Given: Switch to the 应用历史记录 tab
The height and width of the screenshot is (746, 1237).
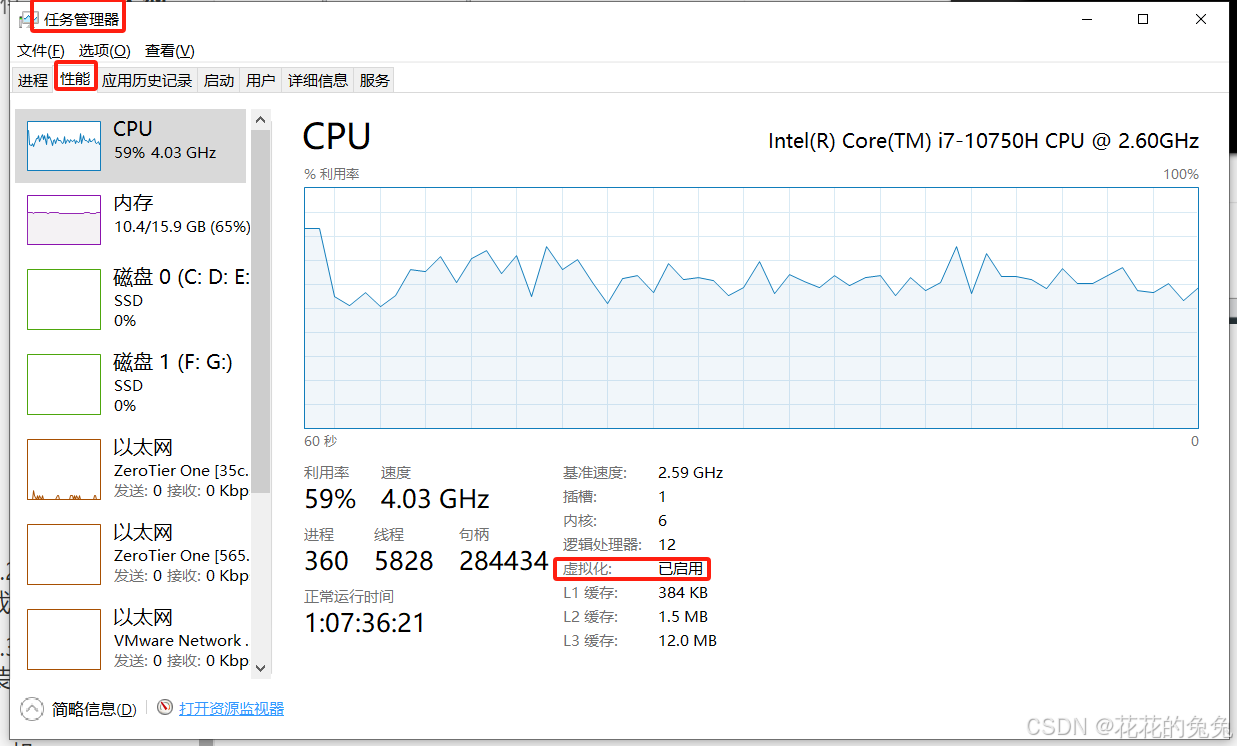Looking at the screenshot, I should [146, 81].
